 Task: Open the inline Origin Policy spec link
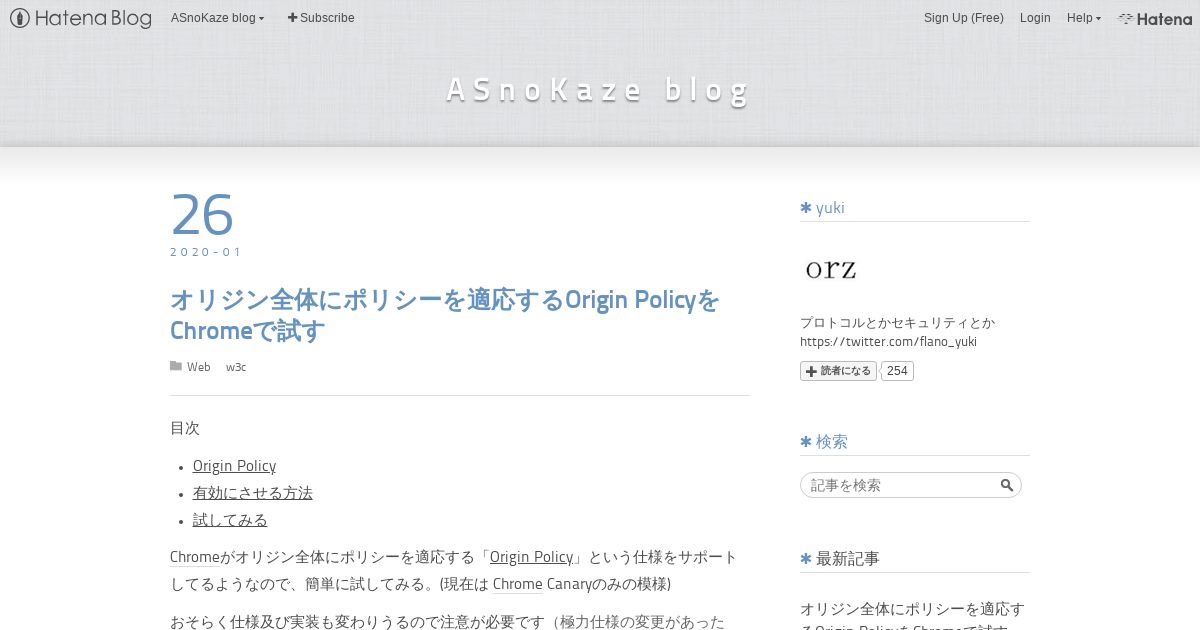pos(531,557)
